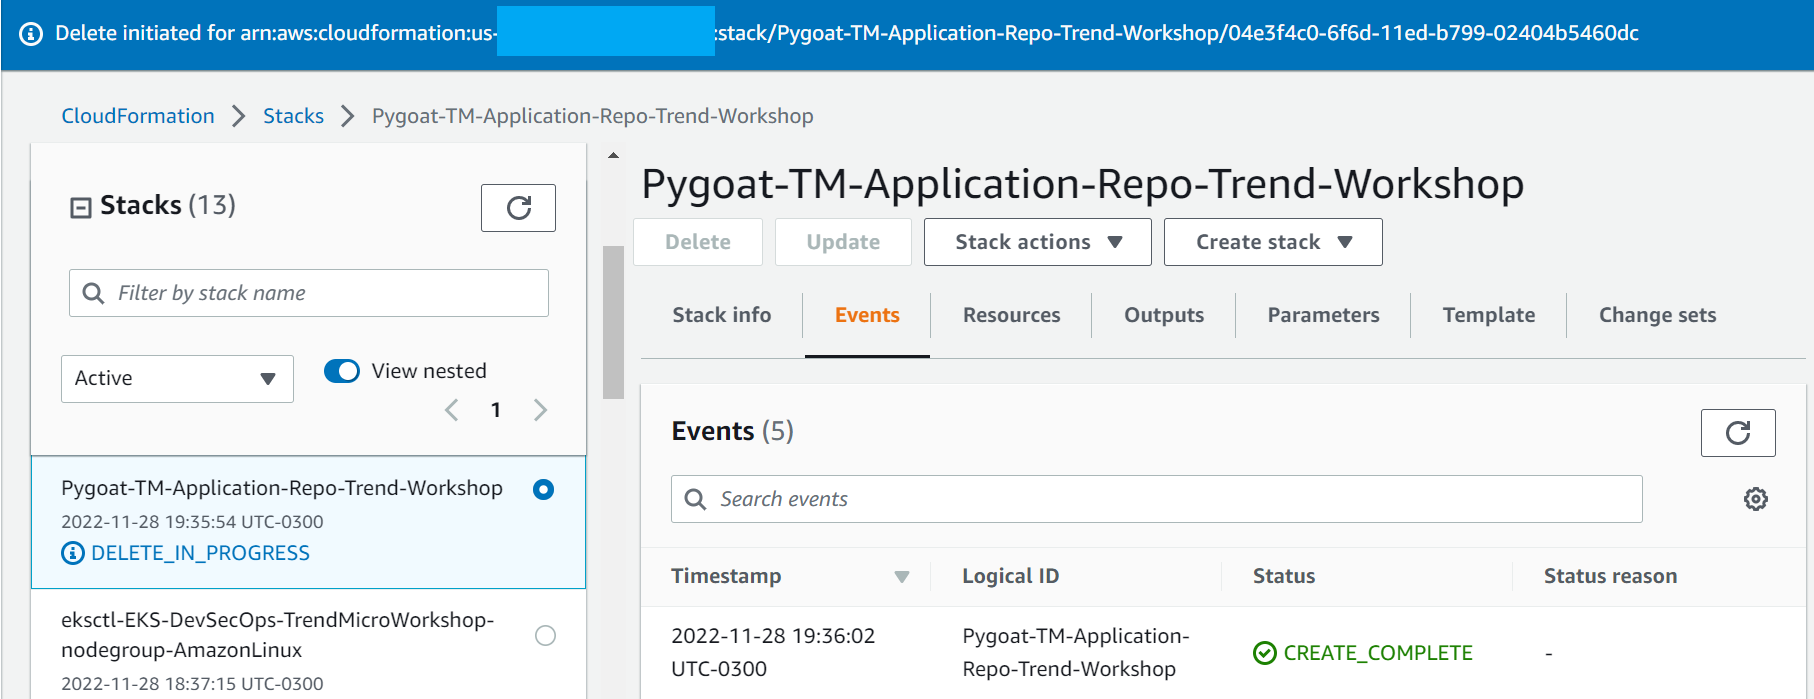This screenshot has width=1814, height=699.
Task: Click the info icon in delete notification banner
Action: point(31,34)
